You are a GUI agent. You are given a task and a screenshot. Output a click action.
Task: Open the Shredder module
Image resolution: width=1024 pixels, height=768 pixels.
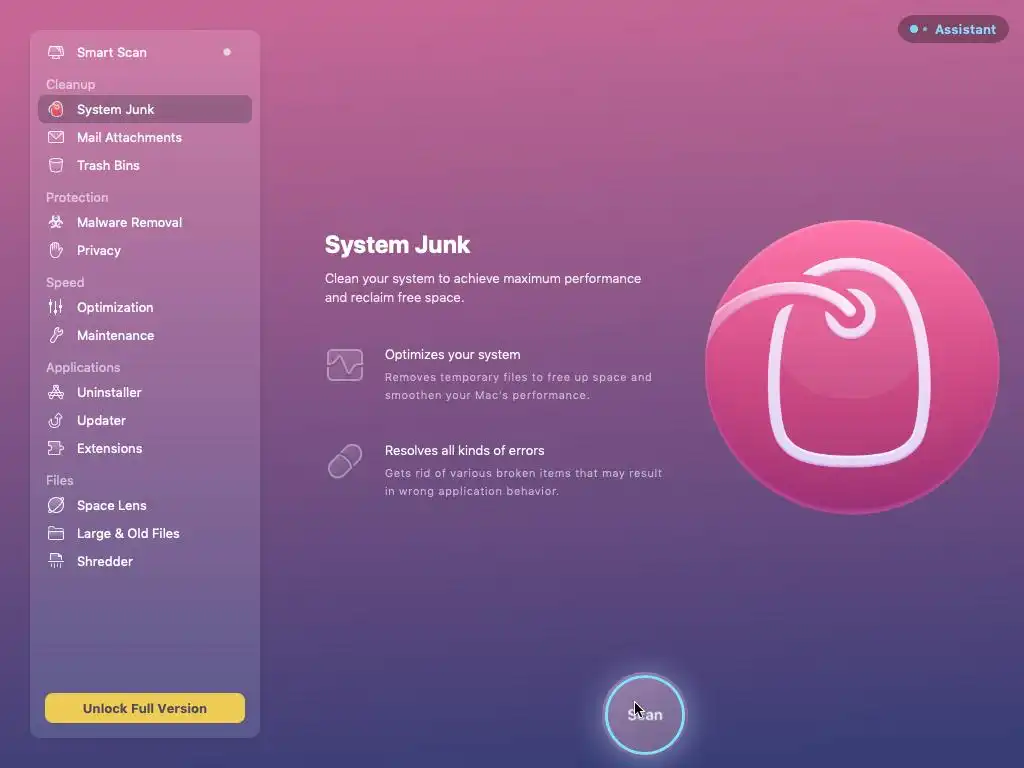(145, 561)
